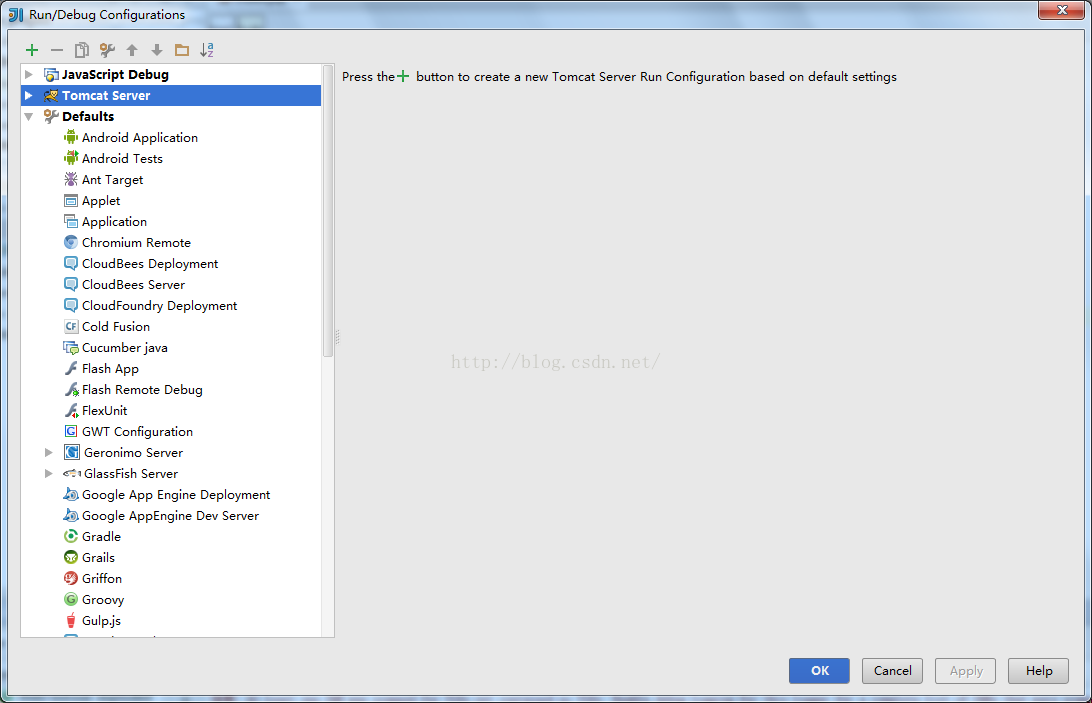Image resolution: width=1092 pixels, height=703 pixels.
Task: Remove configuration with minus icon
Action: tap(57, 50)
